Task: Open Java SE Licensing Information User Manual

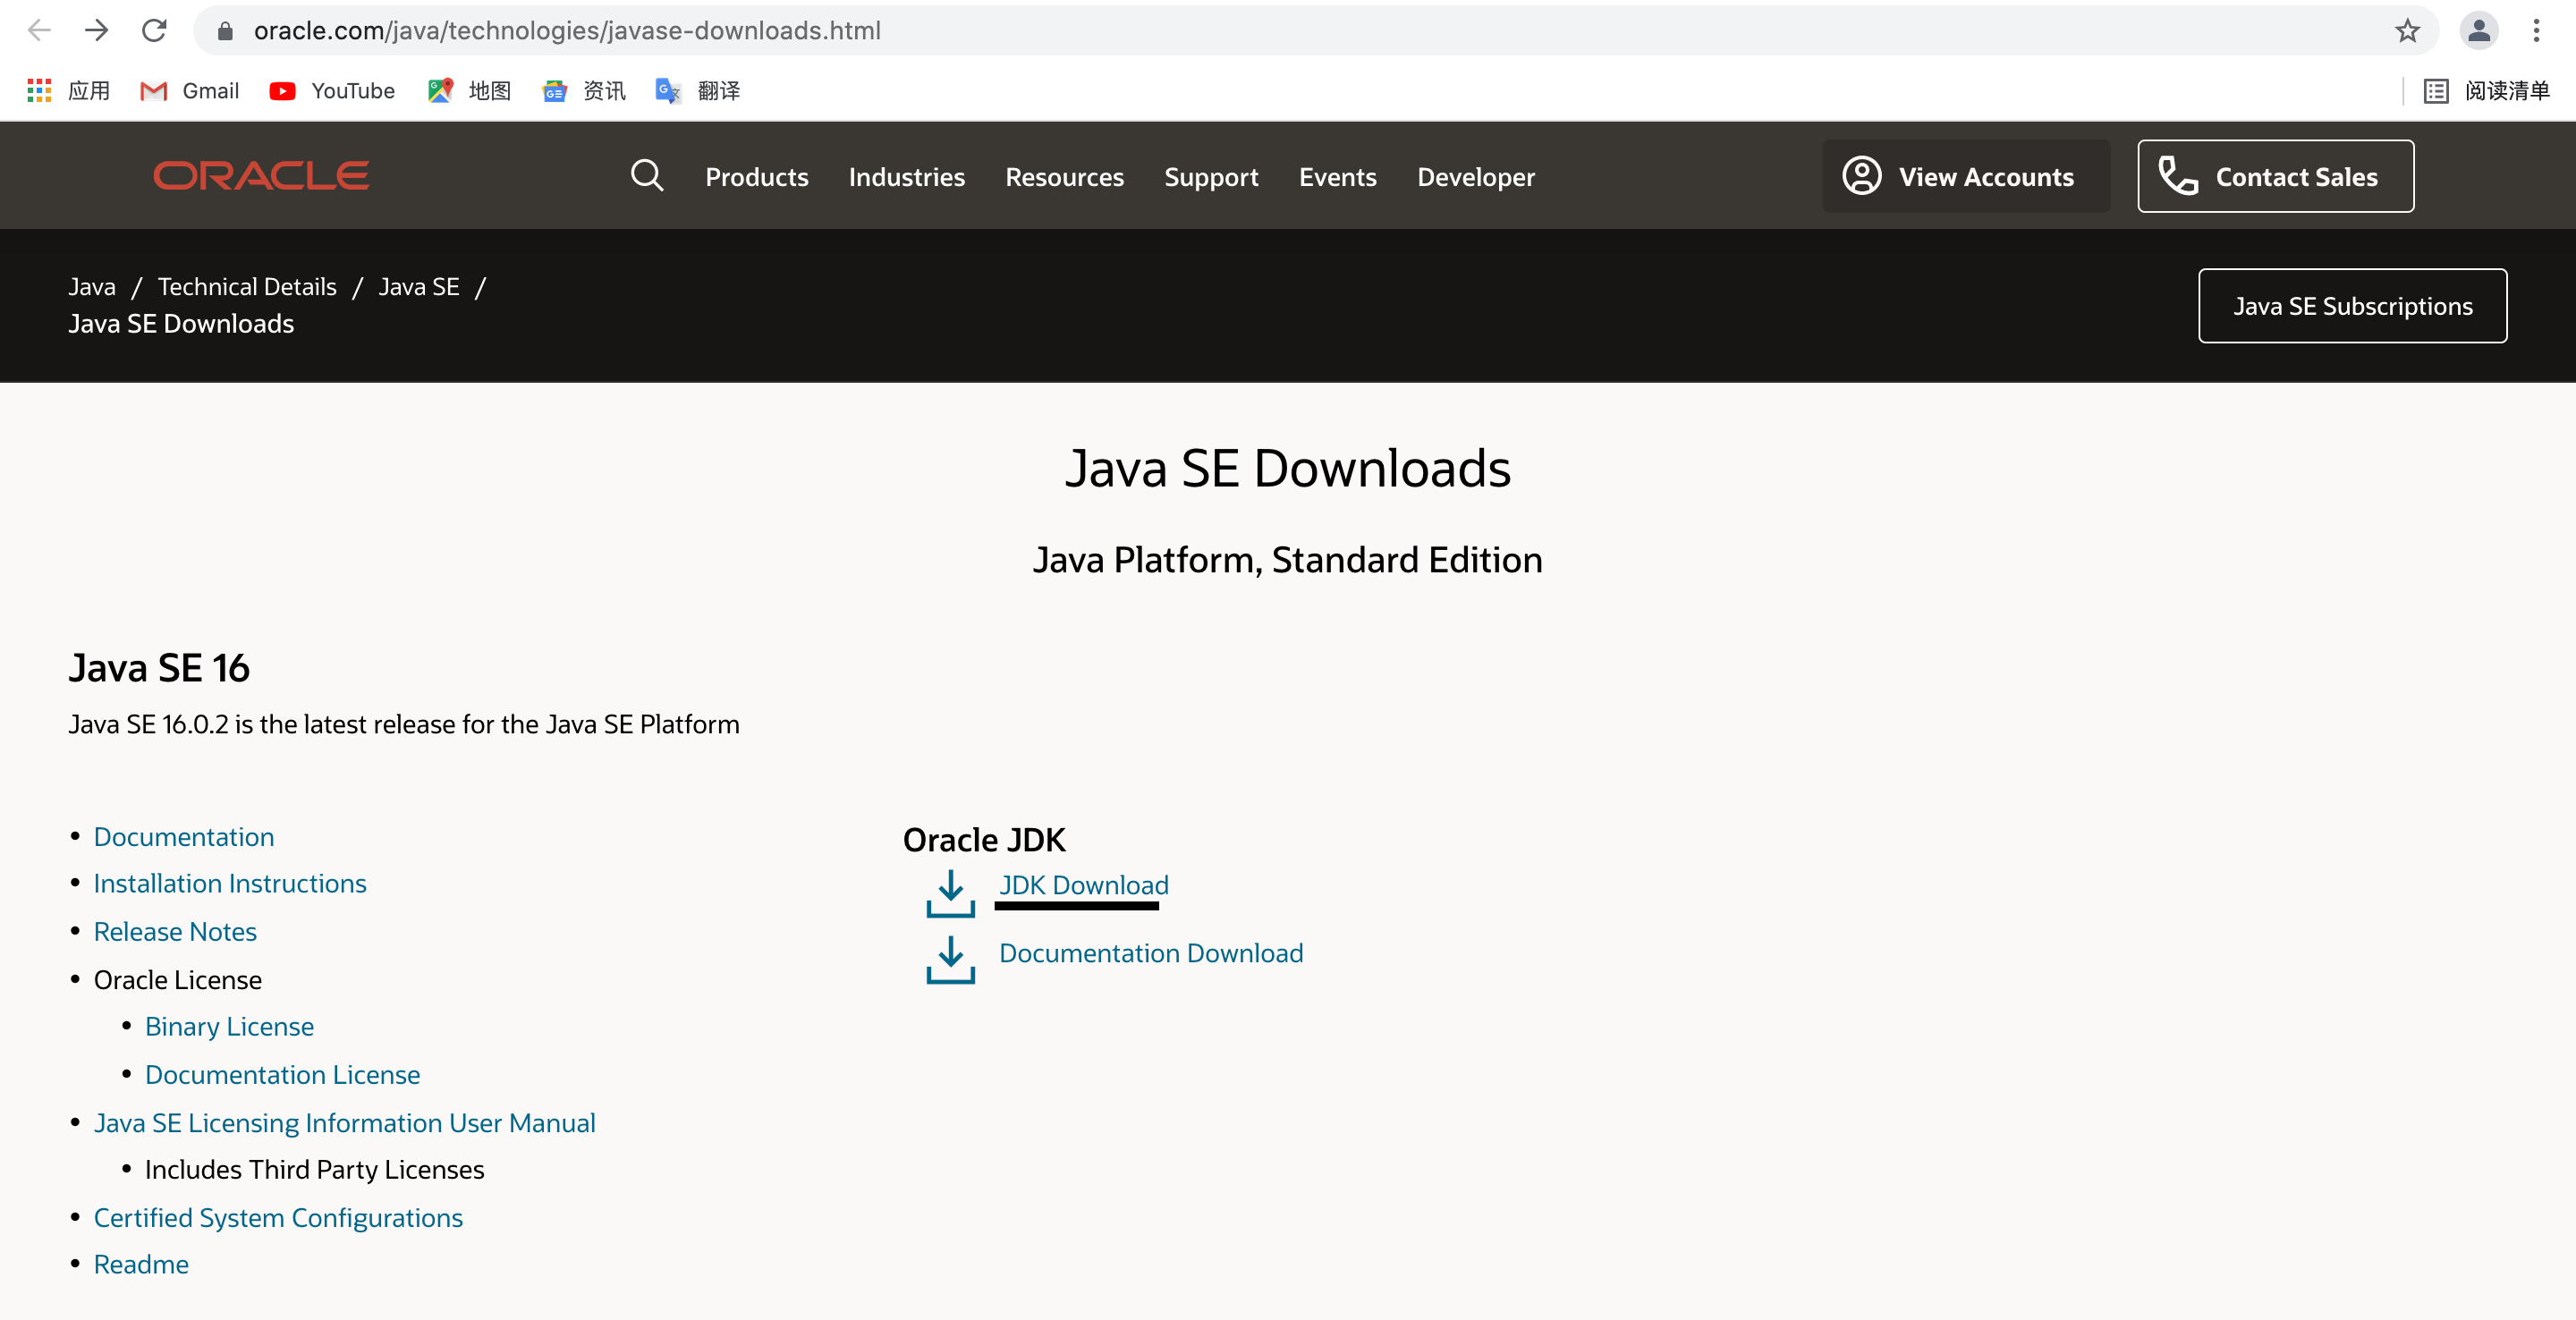Action: [x=345, y=1123]
